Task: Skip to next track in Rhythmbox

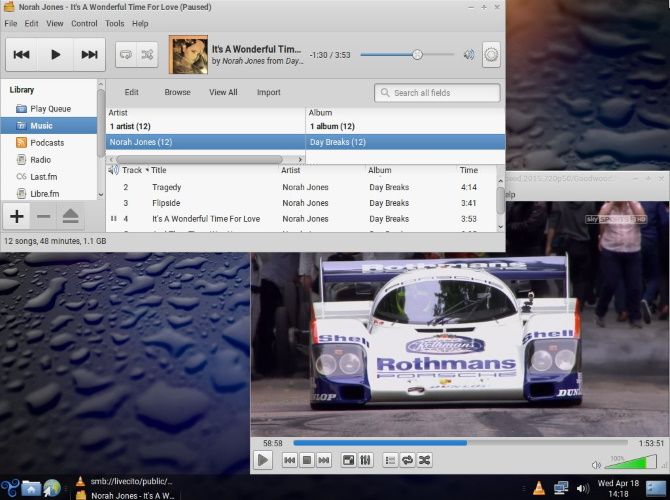Action: [89, 54]
